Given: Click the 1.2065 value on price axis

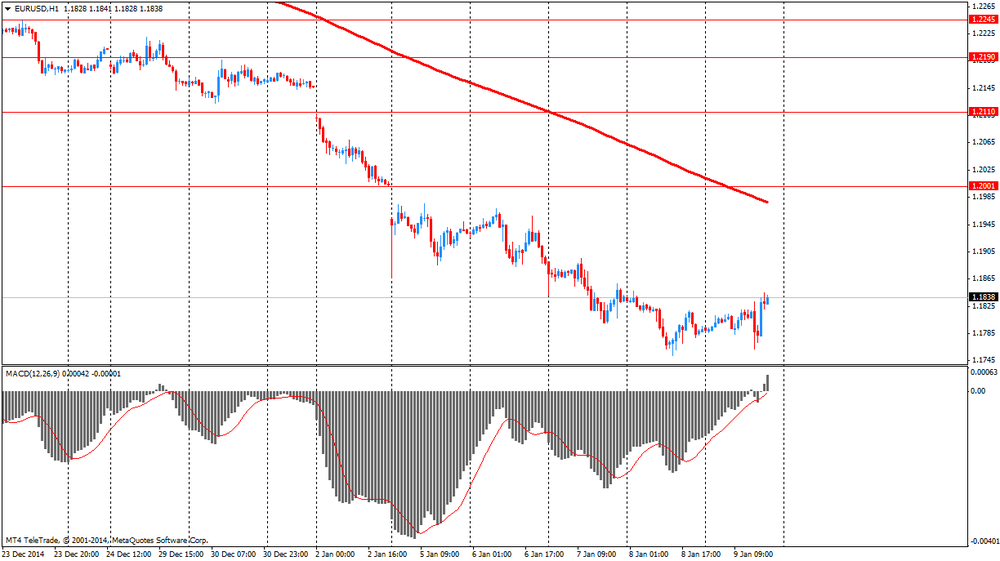Looking at the screenshot, I should pyautogui.click(x=983, y=142).
